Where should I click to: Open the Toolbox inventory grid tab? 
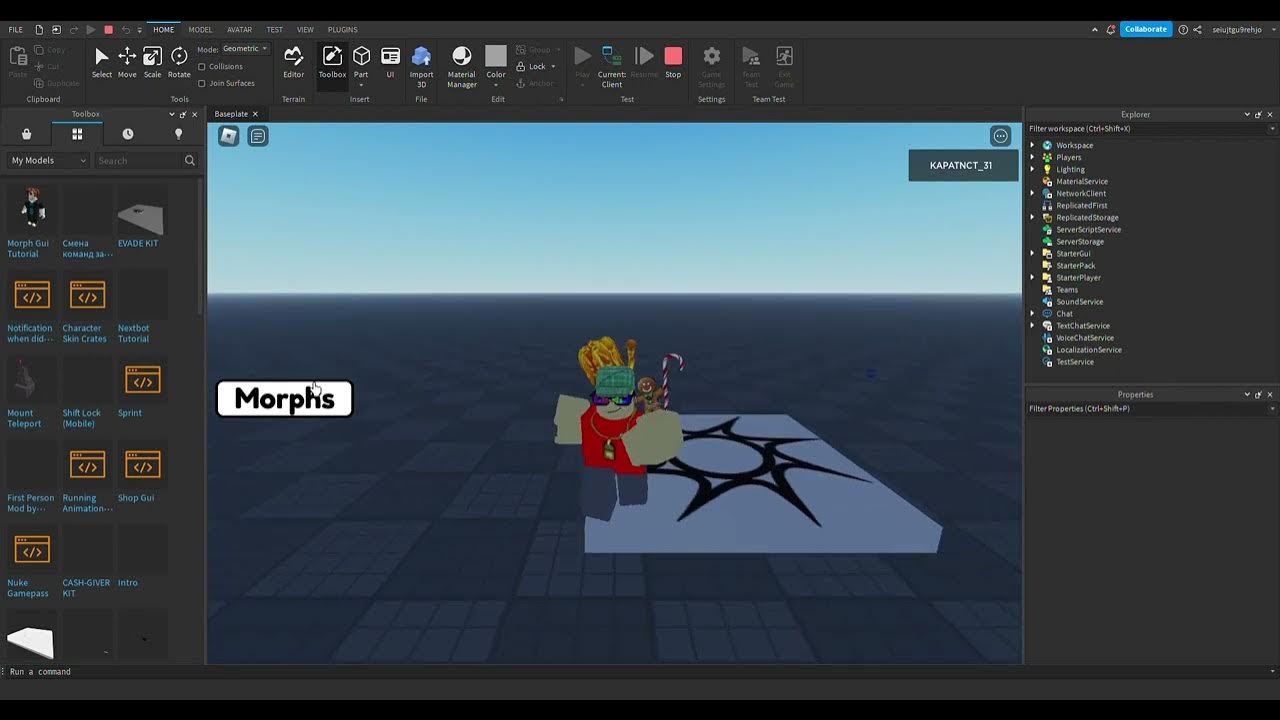[x=77, y=134]
